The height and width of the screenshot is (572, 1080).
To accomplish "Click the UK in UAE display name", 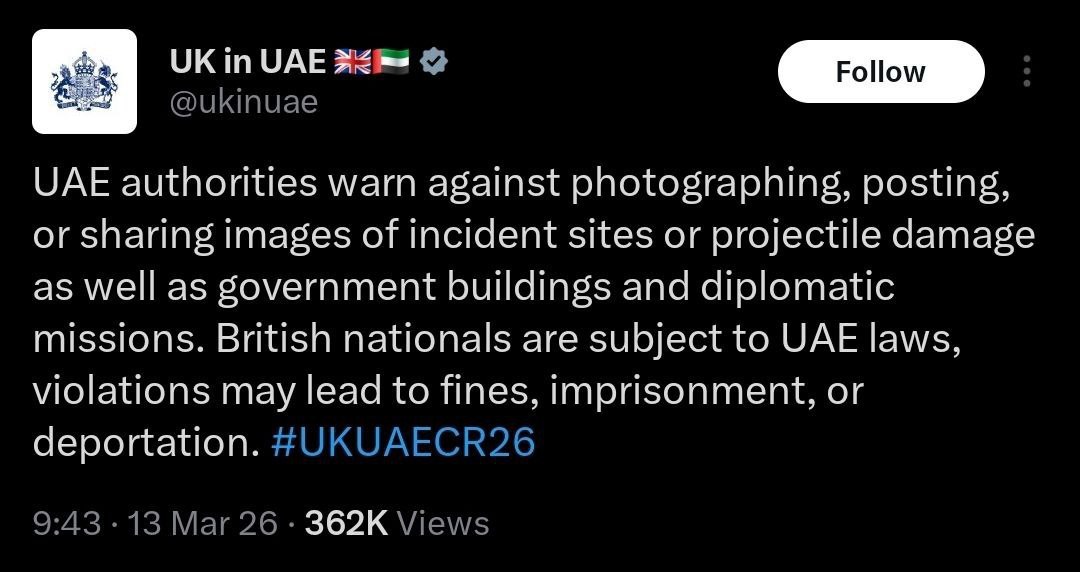I will point(248,63).
